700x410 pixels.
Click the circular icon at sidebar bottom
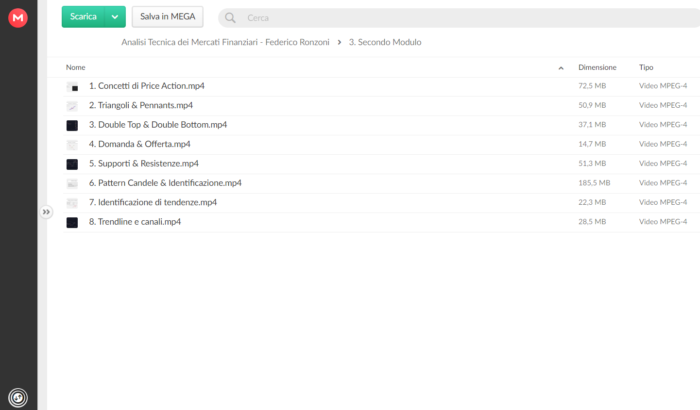[18, 397]
